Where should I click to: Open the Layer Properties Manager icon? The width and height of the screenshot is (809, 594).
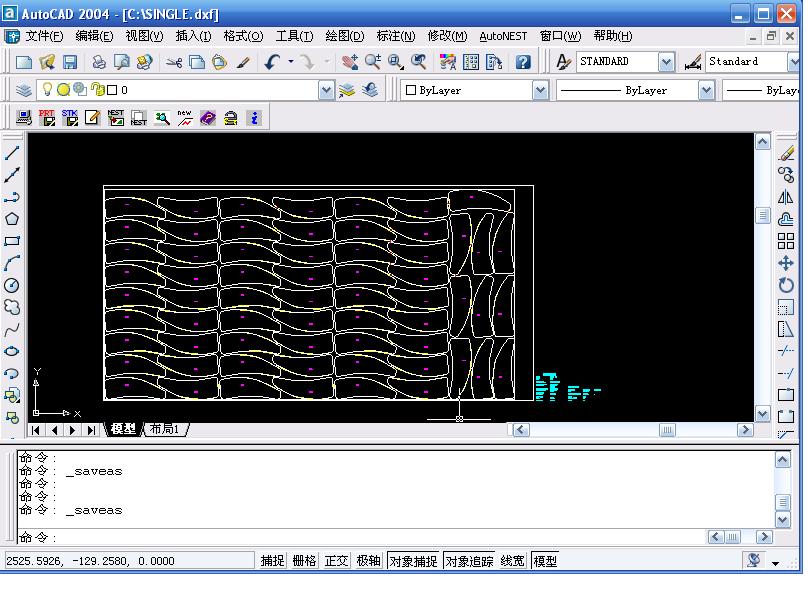[24, 90]
